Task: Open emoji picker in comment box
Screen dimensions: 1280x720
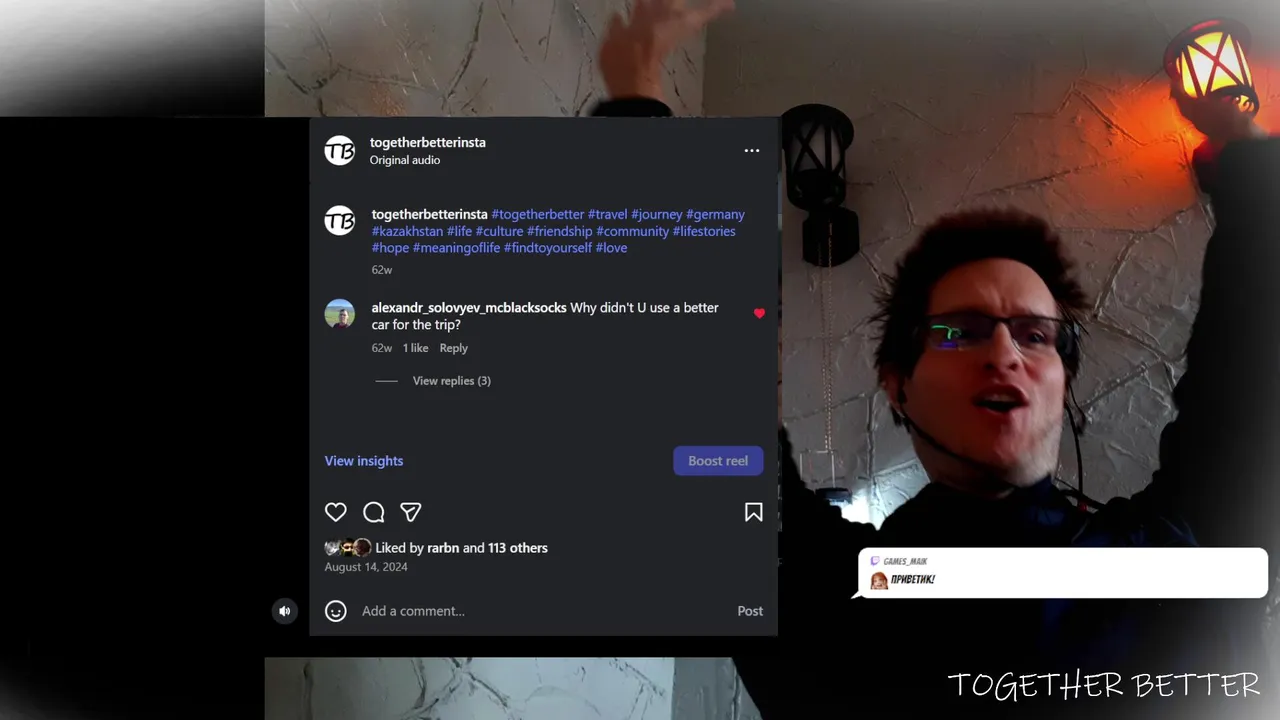Action: click(336, 611)
